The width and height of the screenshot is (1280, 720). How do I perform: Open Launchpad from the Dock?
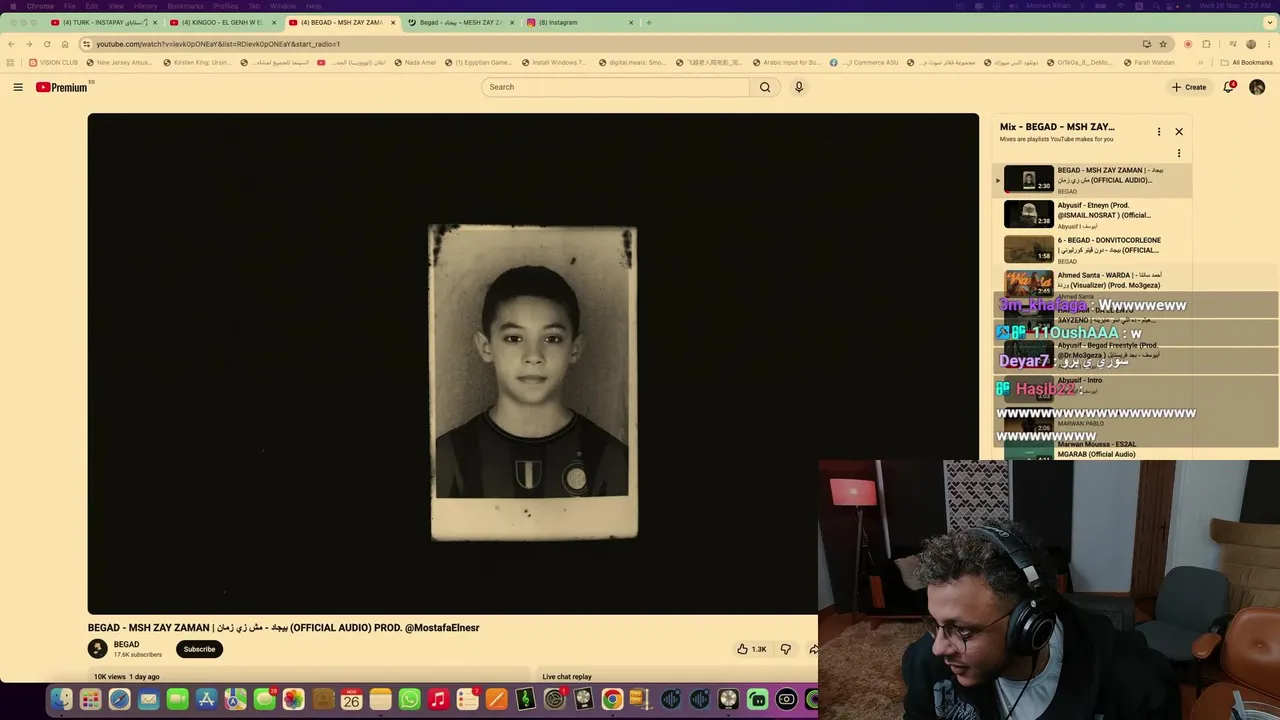91,700
